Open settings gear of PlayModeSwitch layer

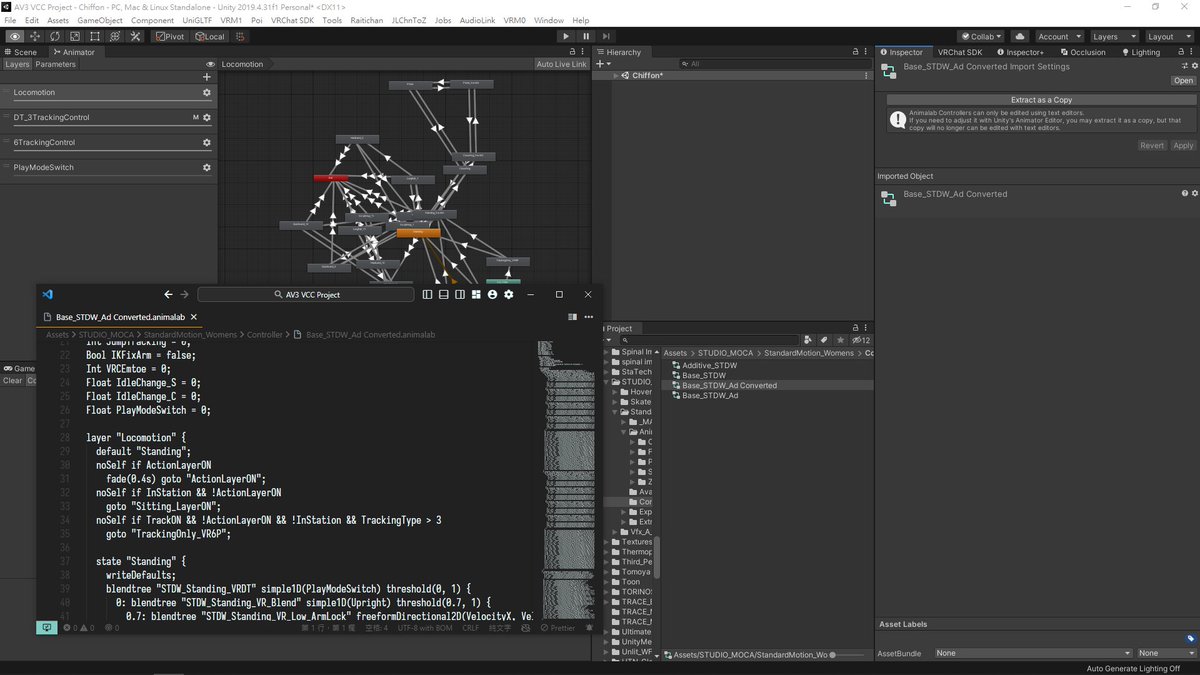pos(207,167)
